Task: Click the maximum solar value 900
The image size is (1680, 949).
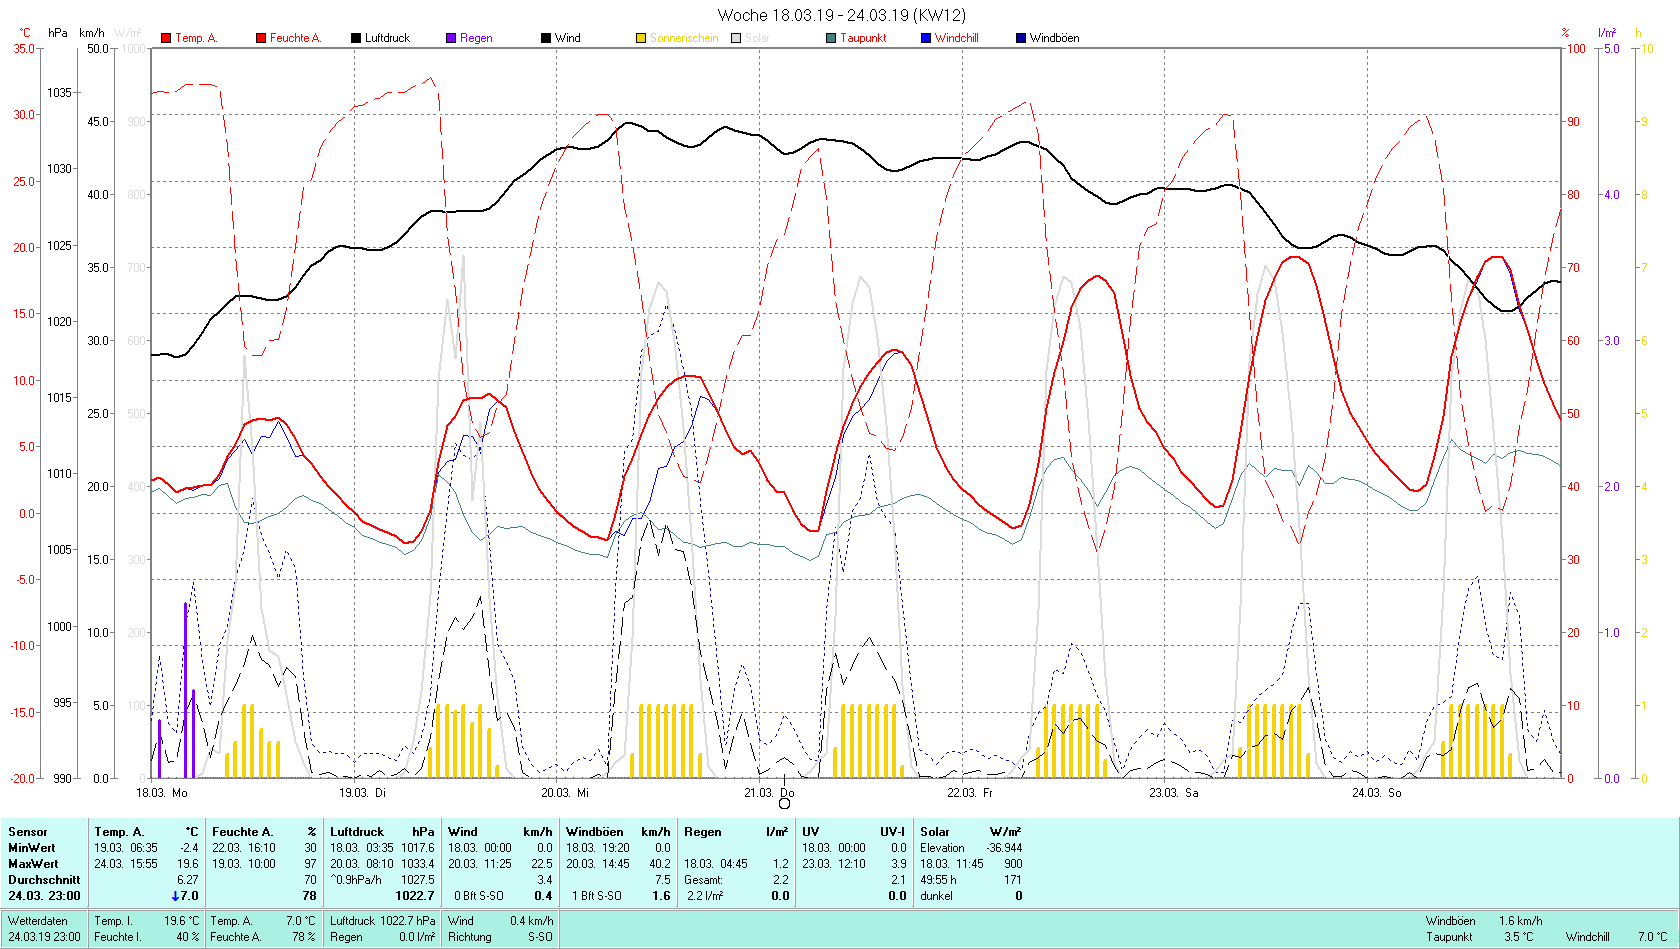Action: pyautogui.click(x=1013, y=864)
